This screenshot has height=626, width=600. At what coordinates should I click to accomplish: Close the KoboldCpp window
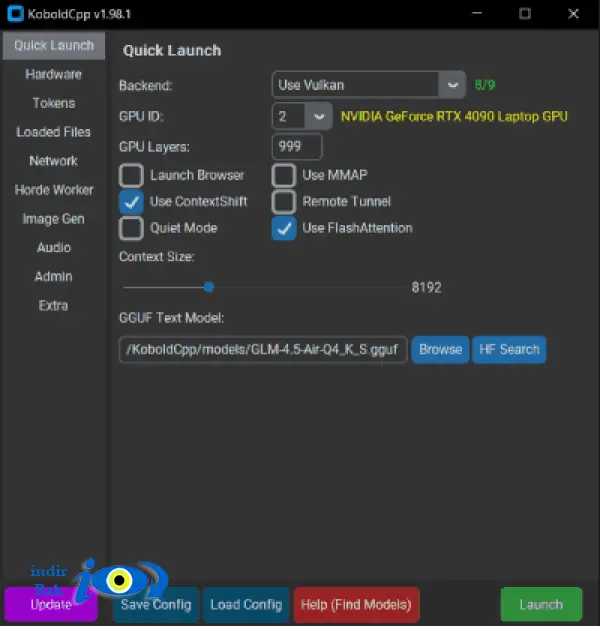[x=573, y=14]
